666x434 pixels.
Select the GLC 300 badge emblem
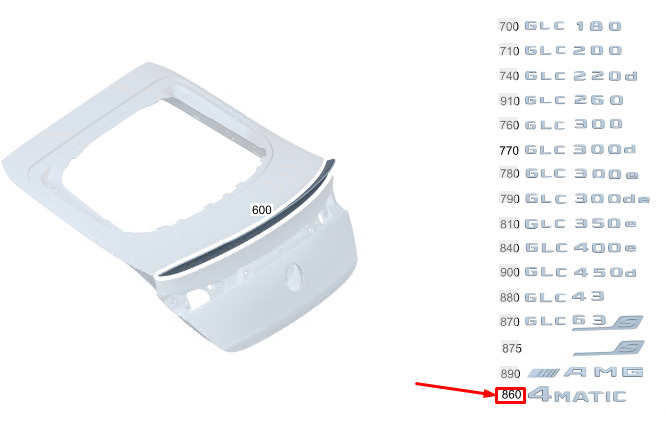[x=573, y=124]
